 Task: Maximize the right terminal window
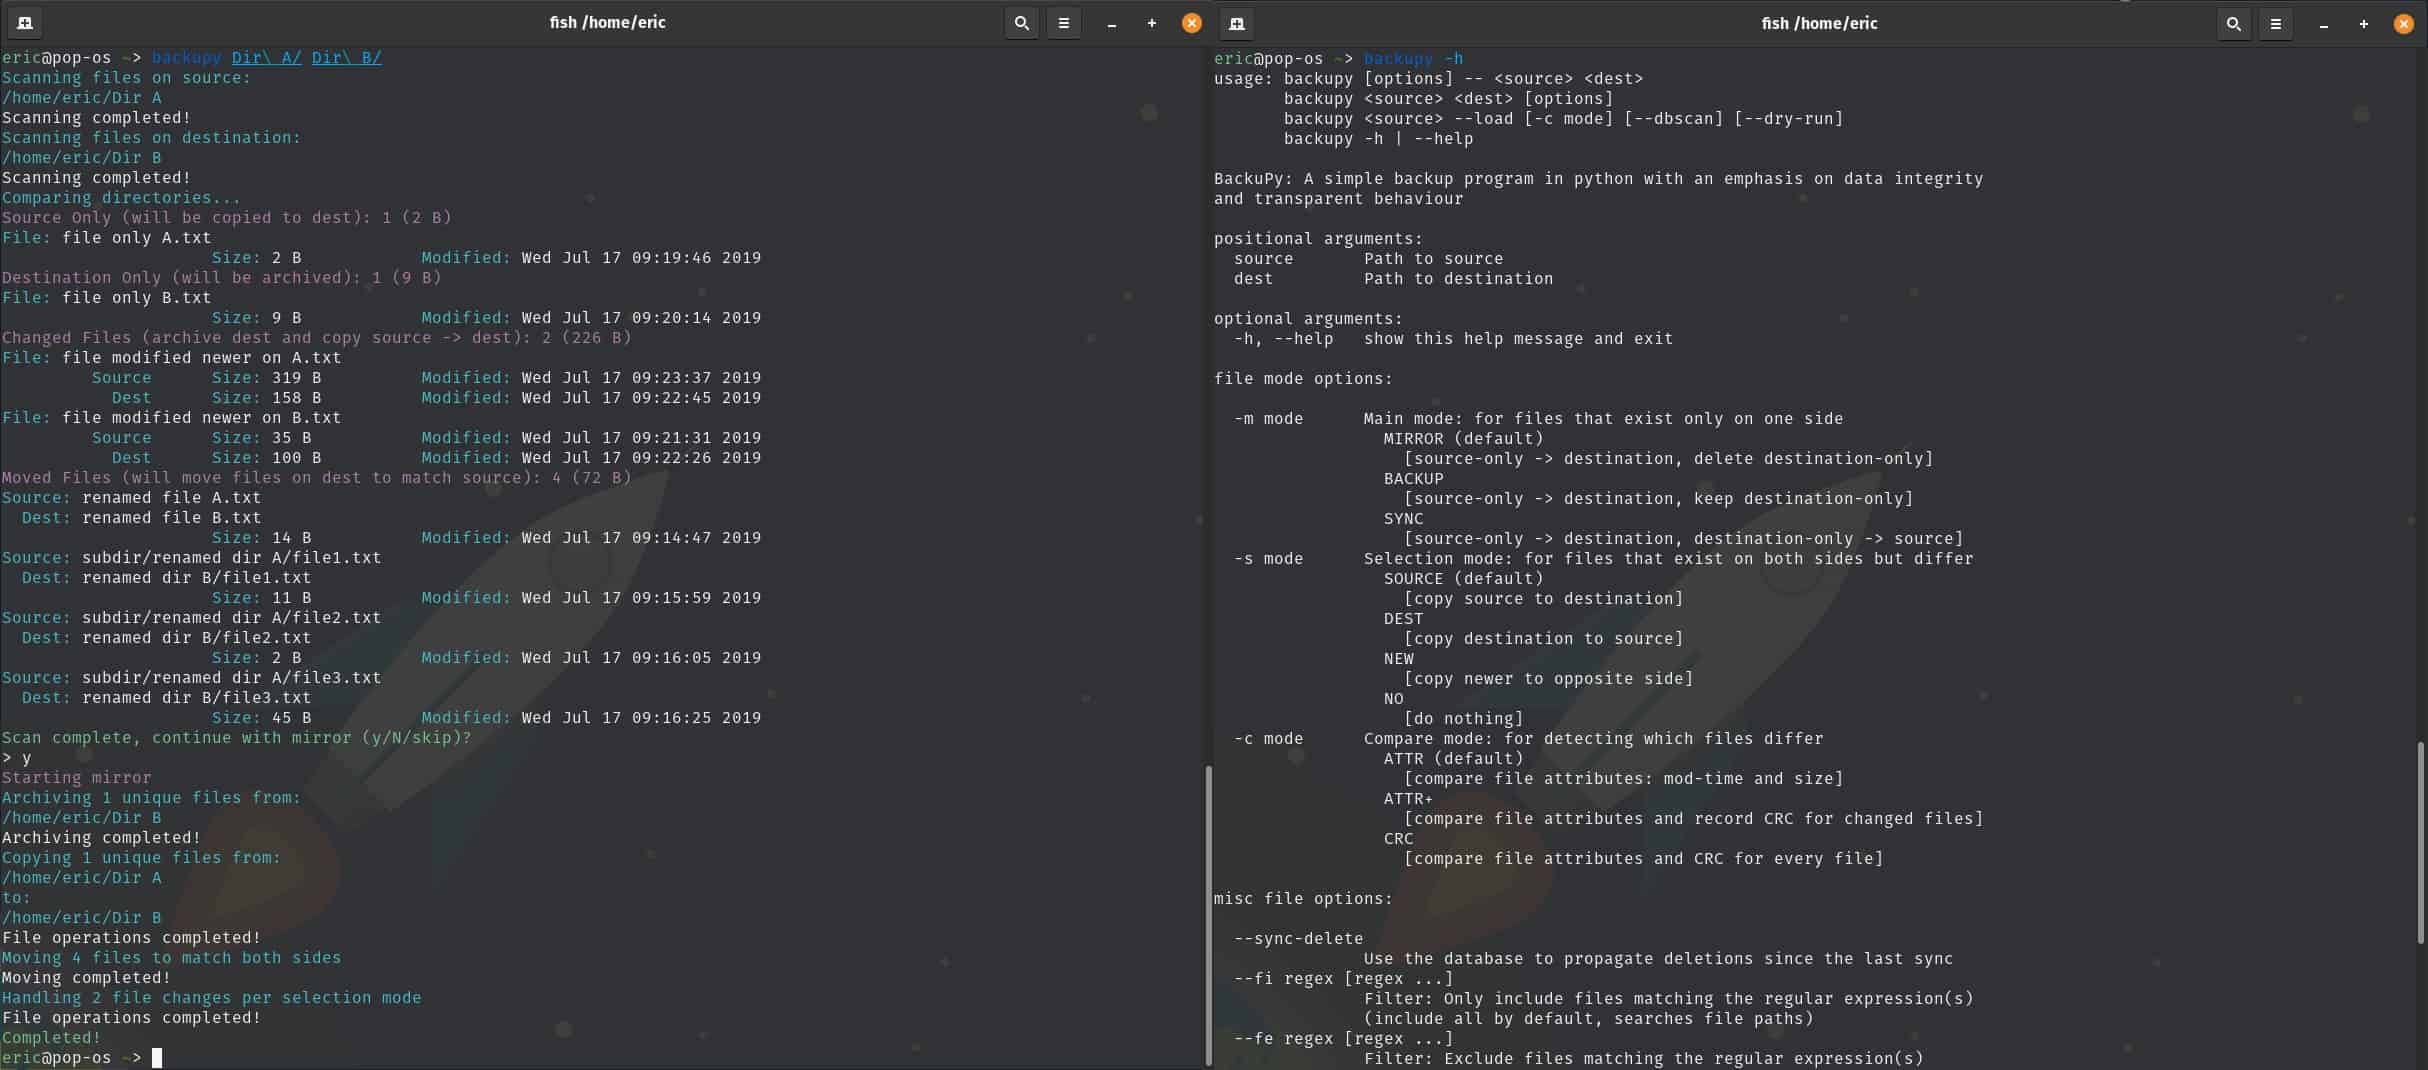click(x=2363, y=23)
